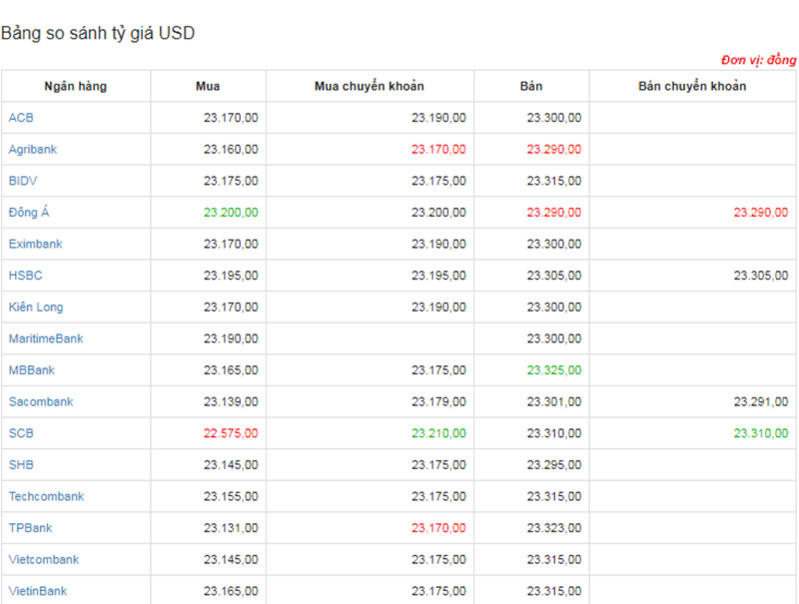This screenshot has width=799, height=604.
Task: Open the ACB bank link
Action: pos(21,118)
